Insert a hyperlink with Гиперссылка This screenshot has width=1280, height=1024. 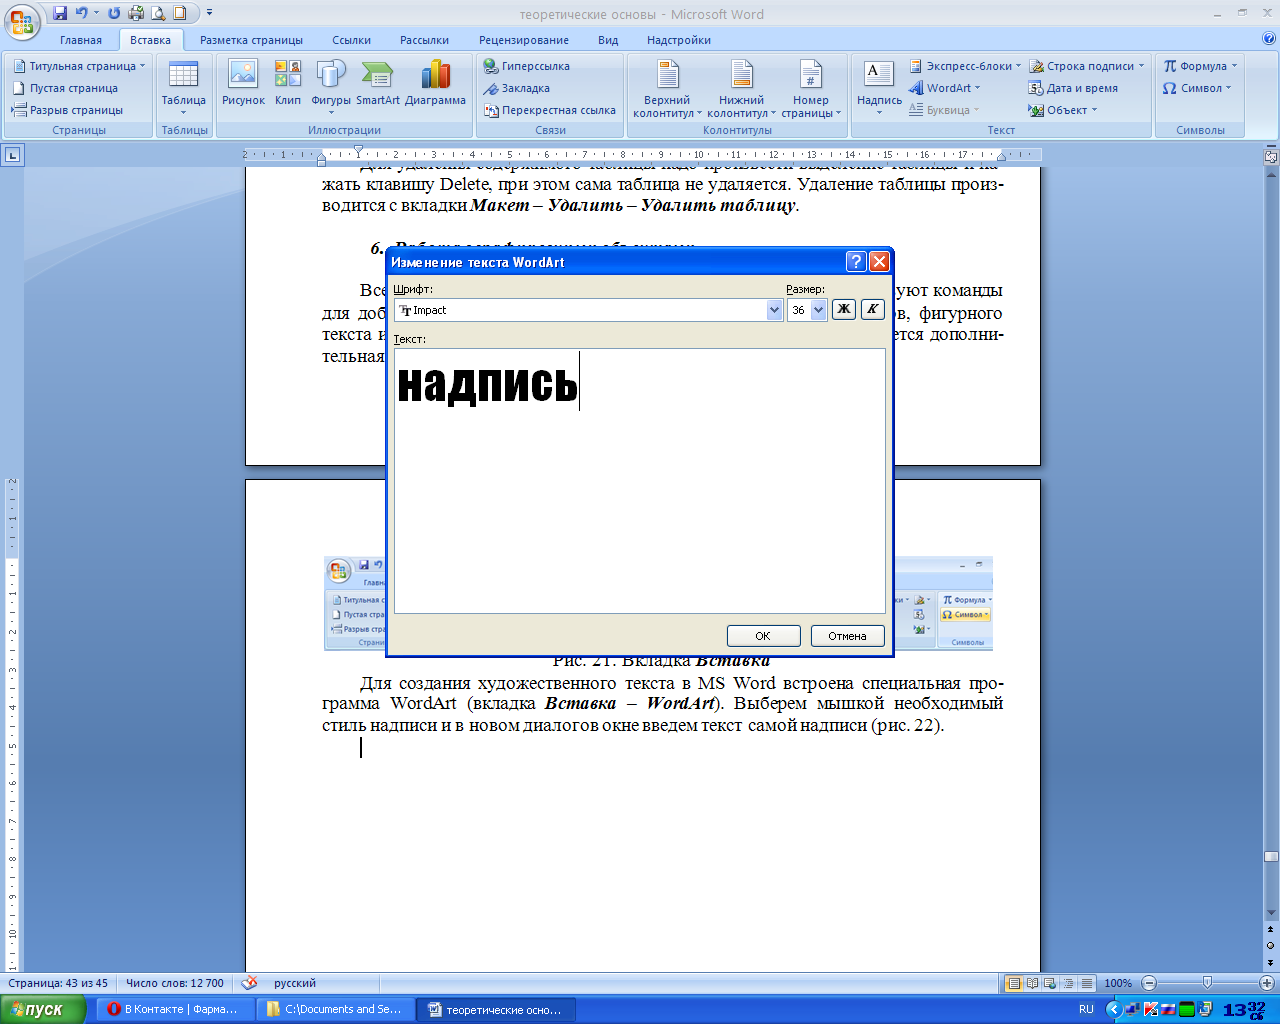point(526,66)
